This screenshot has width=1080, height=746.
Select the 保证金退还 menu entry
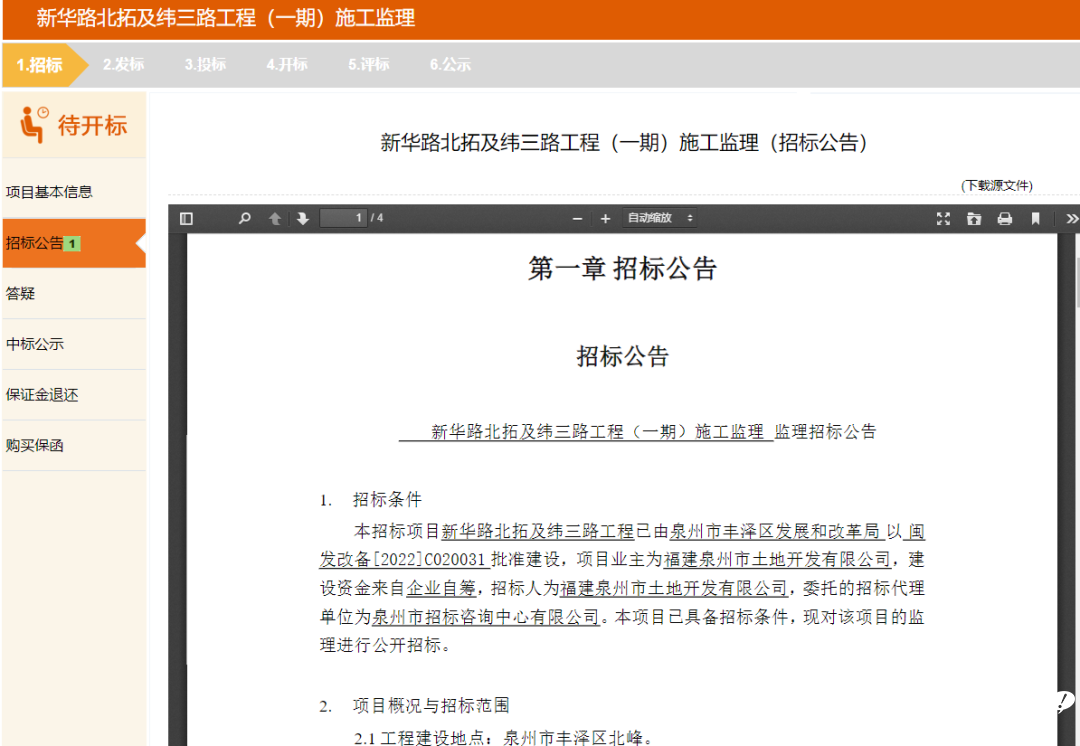click(42, 395)
